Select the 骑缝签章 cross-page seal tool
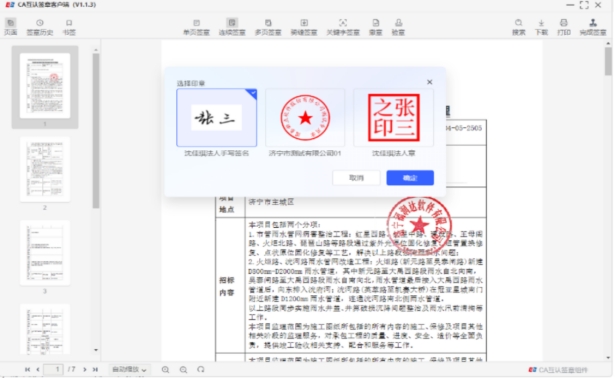This screenshot has width=615, height=378. pyautogui.click(x=304, y=27)
